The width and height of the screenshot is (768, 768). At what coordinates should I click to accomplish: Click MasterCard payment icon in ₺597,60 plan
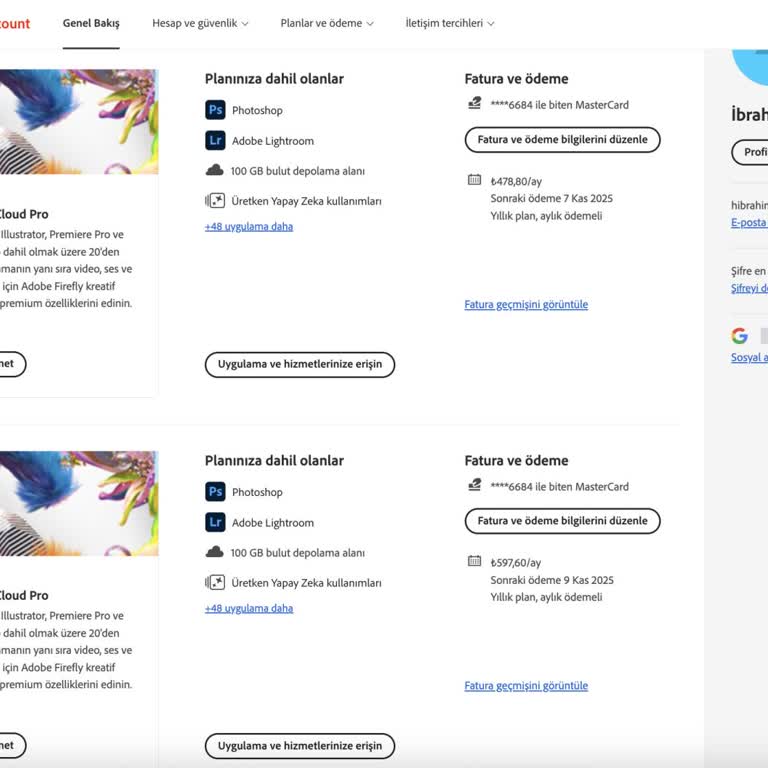tap(475, 484)
